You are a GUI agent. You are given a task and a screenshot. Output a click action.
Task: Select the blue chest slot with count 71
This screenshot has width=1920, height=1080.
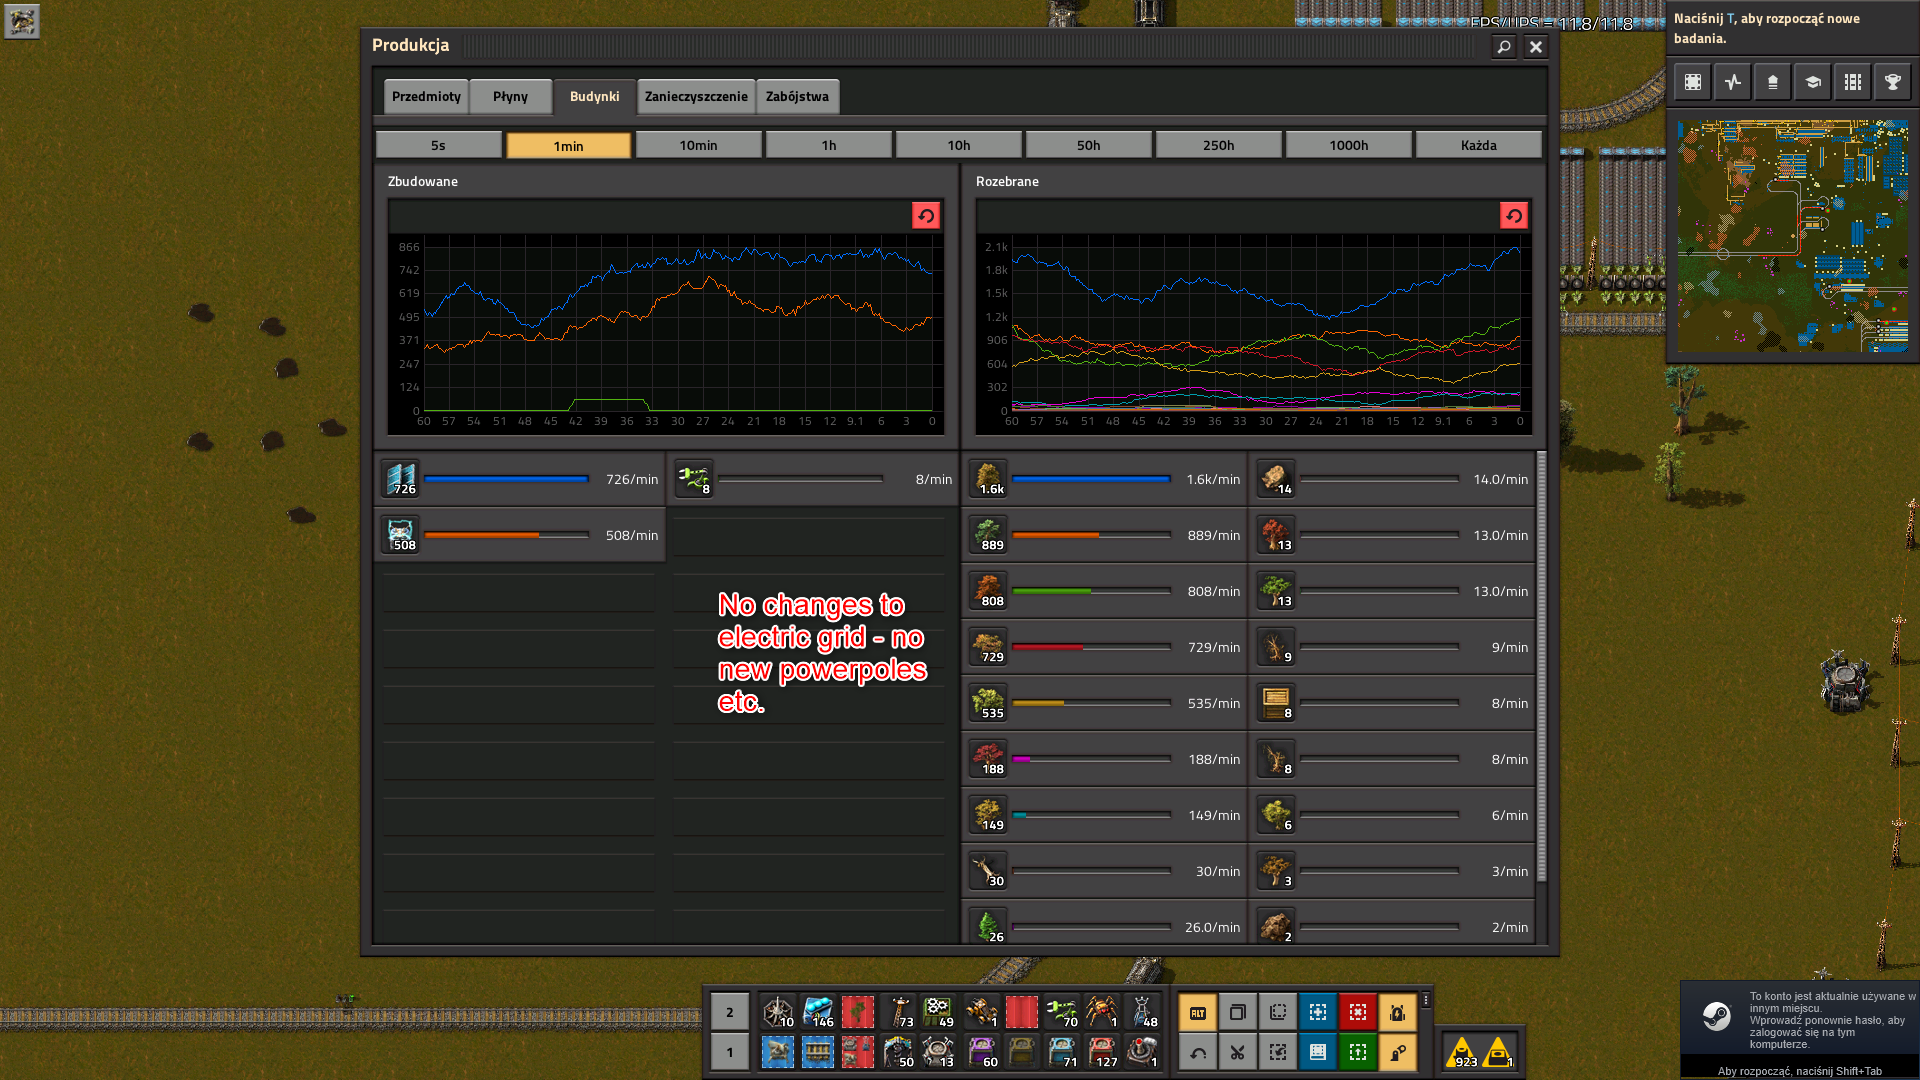click(1062, 1052)
